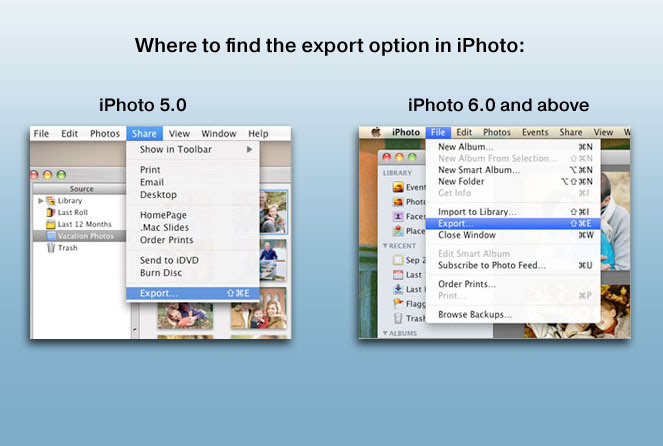
Task: Open File menu in iPhoto 5.0 menu bar
Action: [41, 134]
